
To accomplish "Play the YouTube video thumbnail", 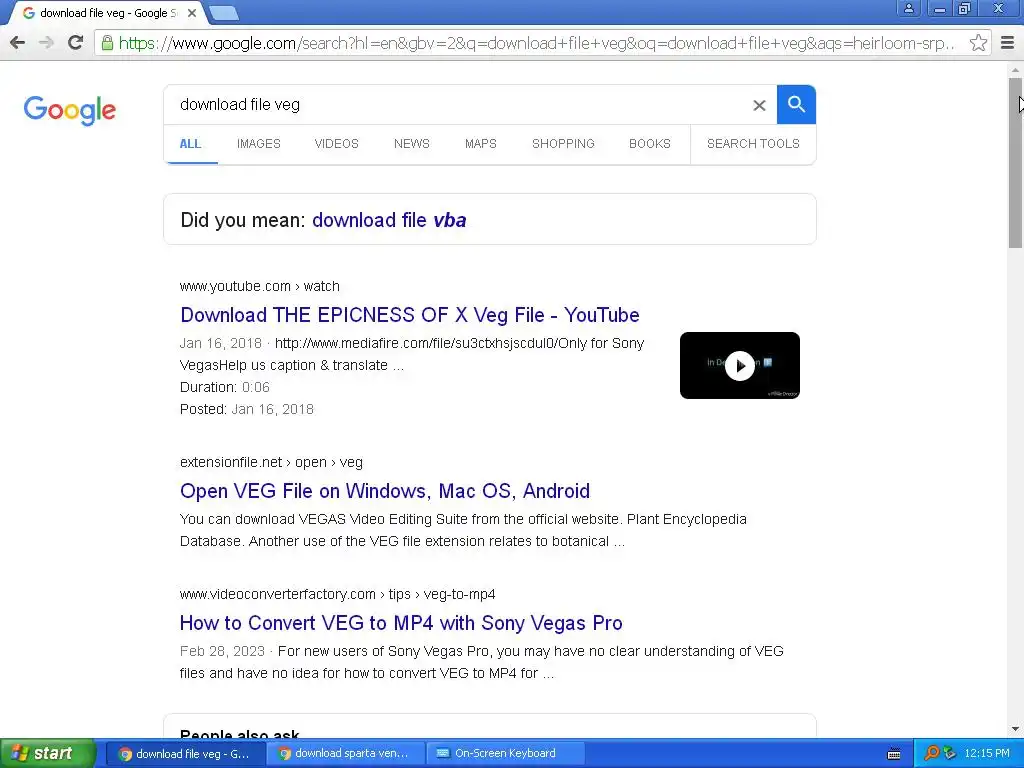I will (739, 366).
